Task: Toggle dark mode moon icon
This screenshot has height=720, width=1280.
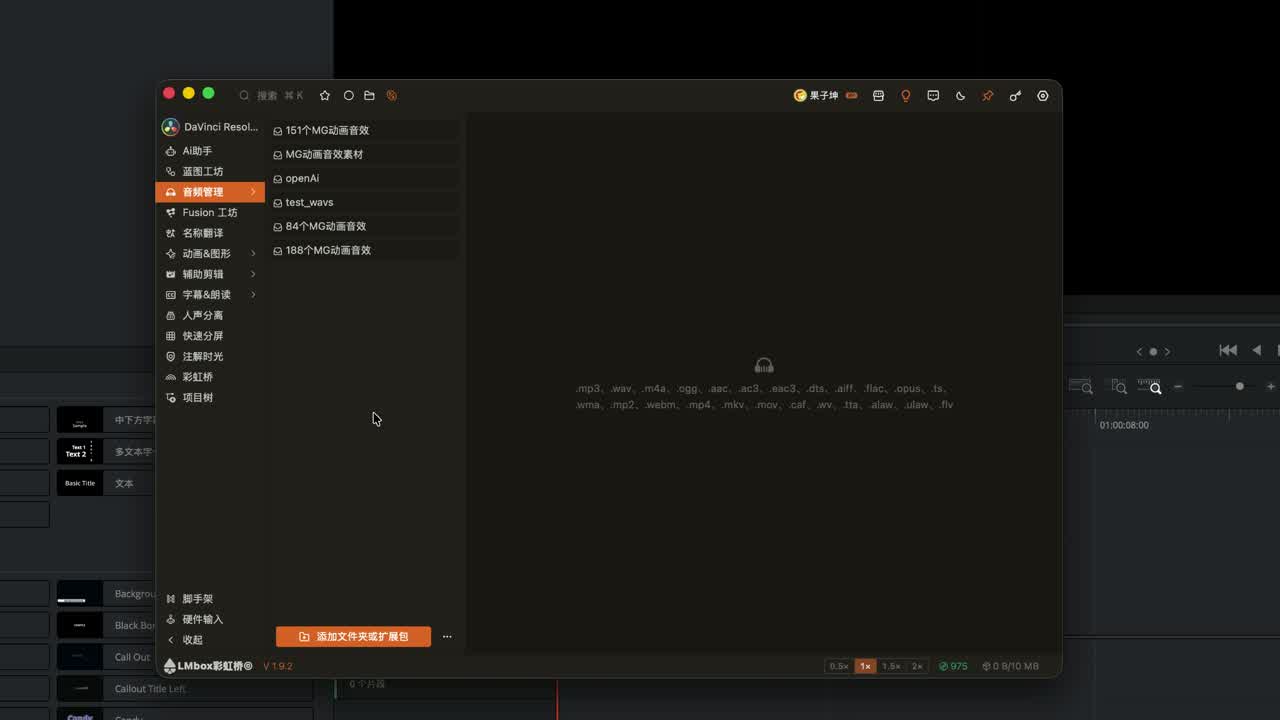Action: (x=960, y=96)
